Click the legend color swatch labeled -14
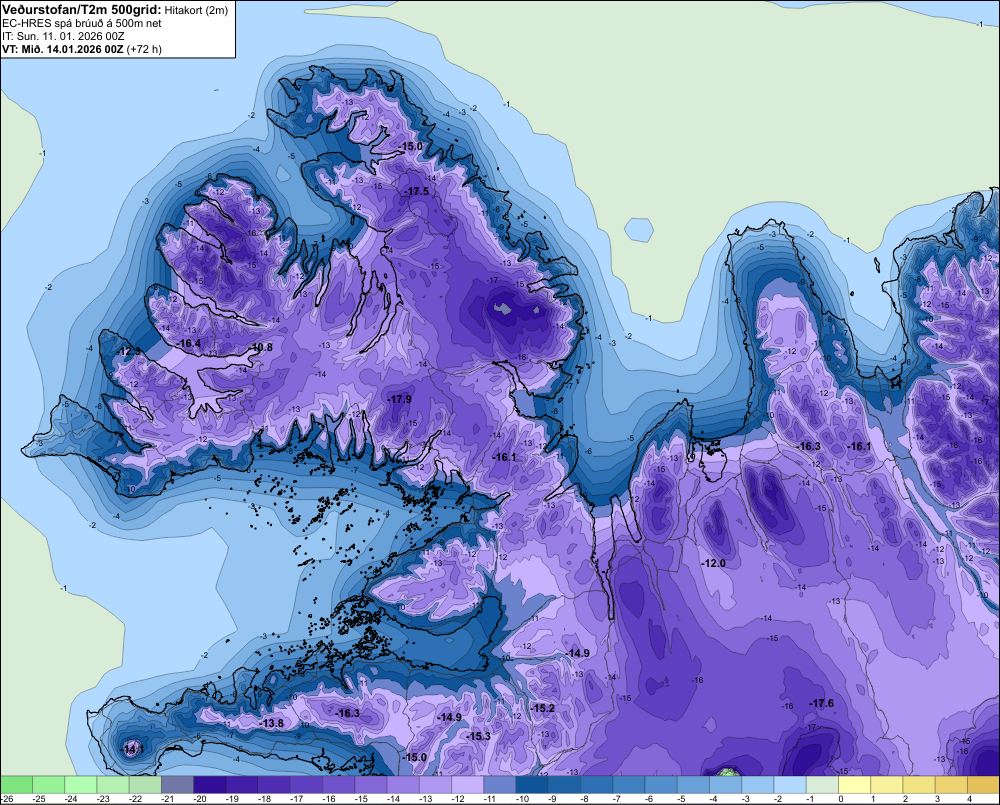The width and height of the screenshot is (1000, 805). coord(403,784)
